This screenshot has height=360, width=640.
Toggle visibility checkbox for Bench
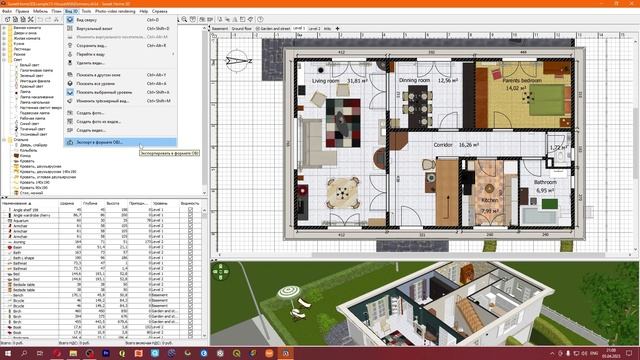190,295
